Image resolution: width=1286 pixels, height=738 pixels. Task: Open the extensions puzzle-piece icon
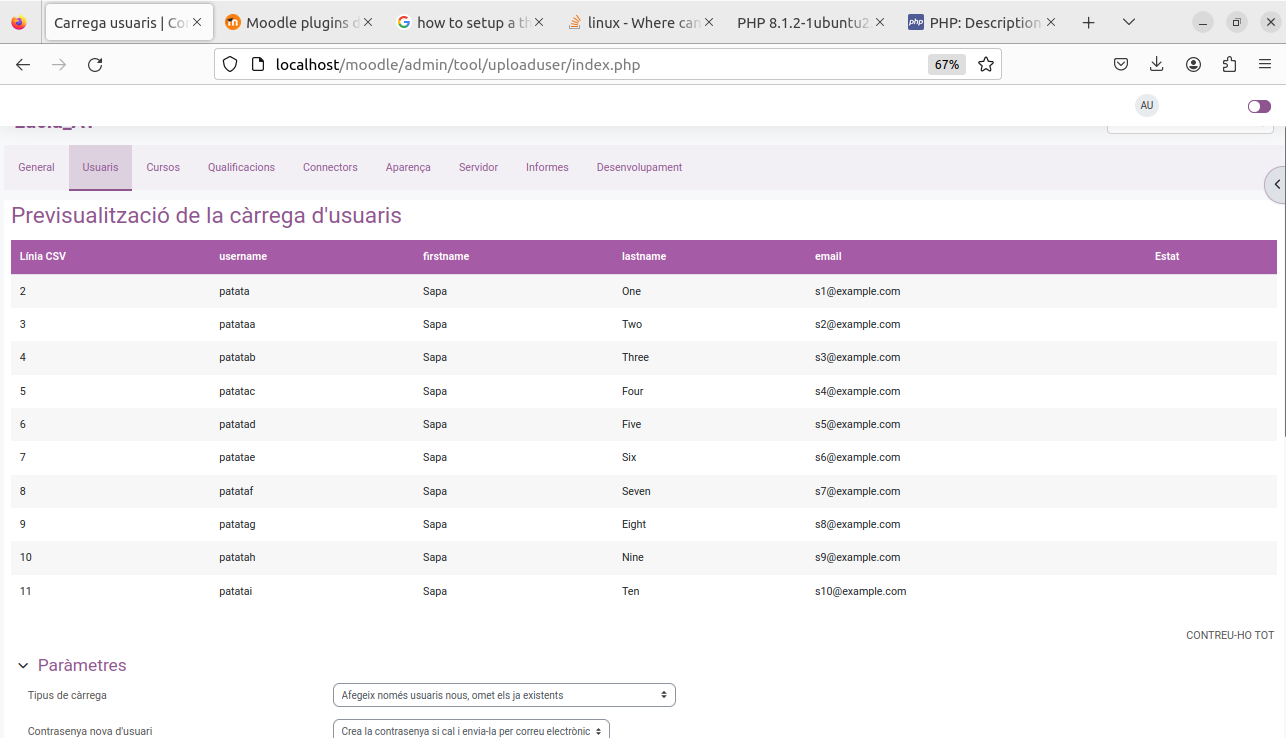[x=1229, y=63]
